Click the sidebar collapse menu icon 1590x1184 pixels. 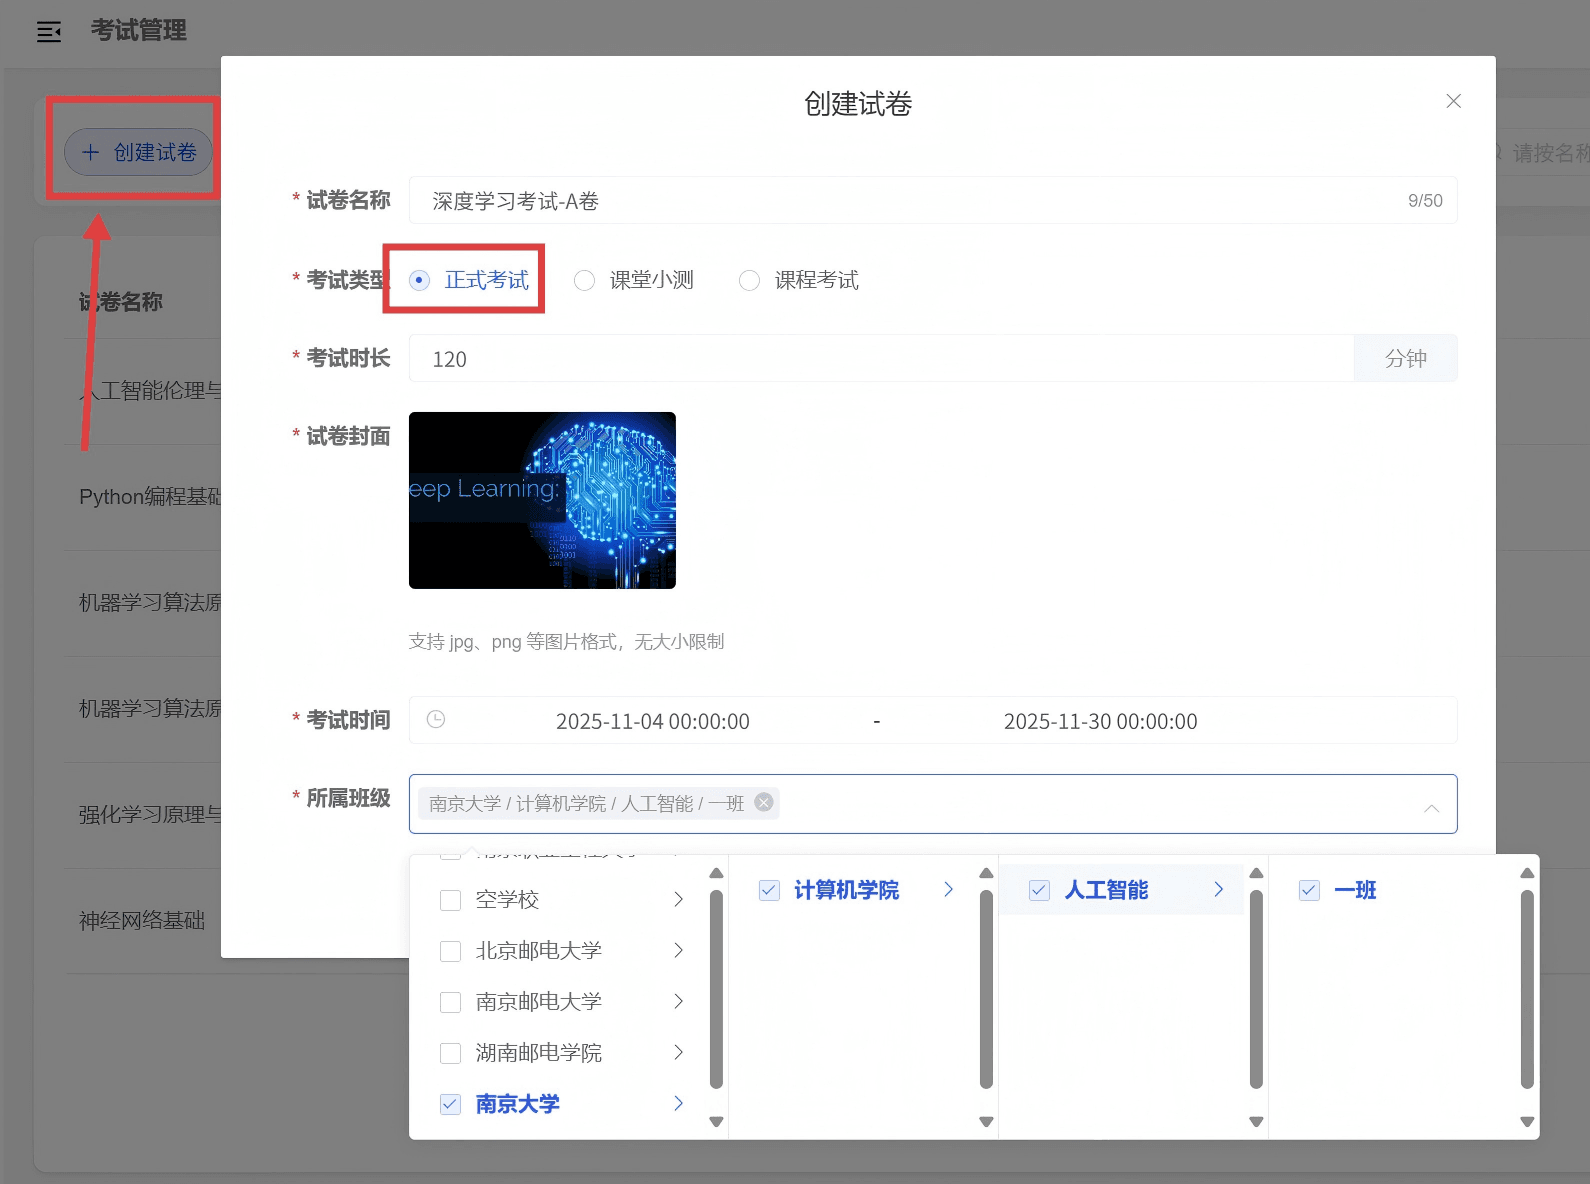[x=49, y=32]
